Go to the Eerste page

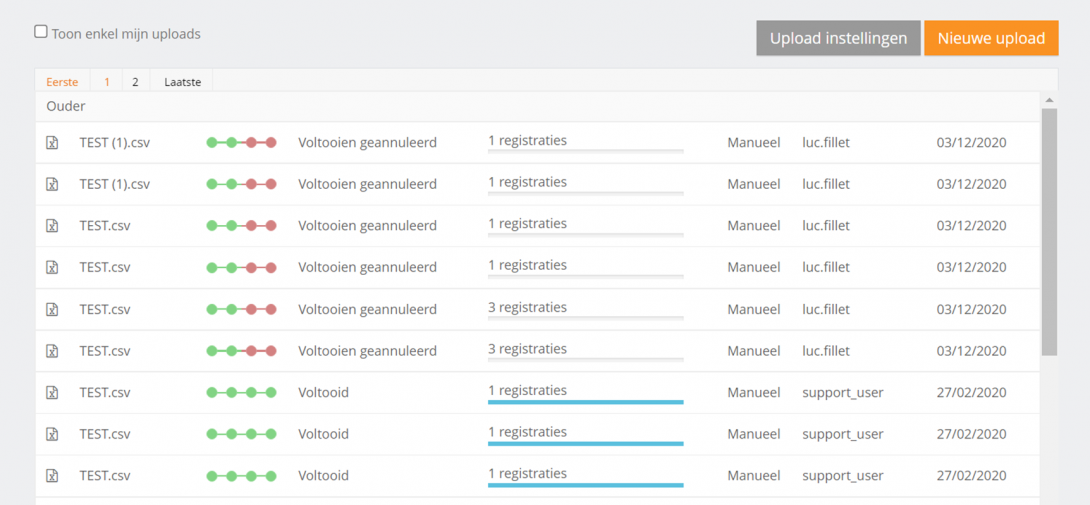[x=62, y=82]
